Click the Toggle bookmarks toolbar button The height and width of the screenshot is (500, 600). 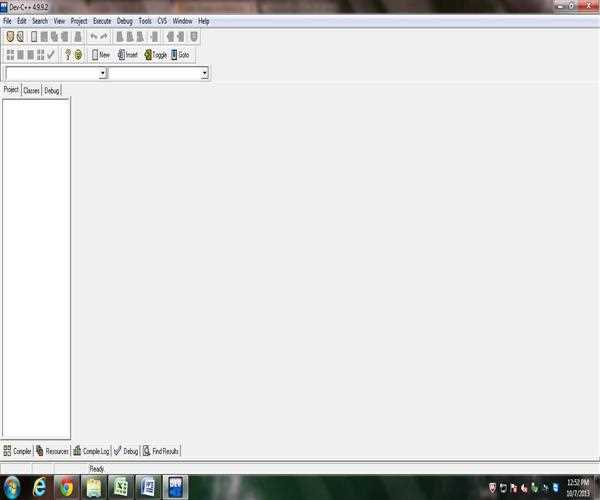coord(155,55)
